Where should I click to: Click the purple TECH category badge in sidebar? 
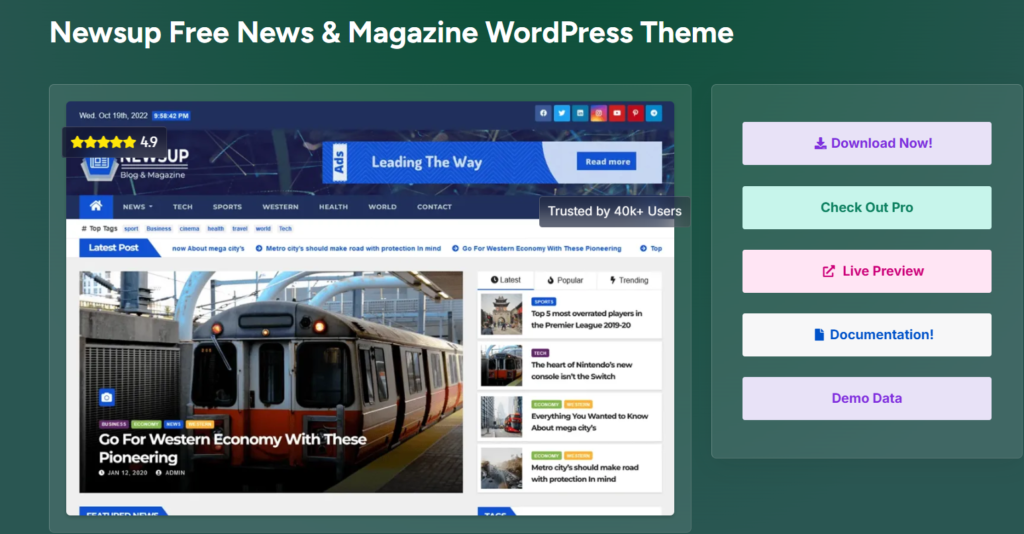tap(540, 353)
